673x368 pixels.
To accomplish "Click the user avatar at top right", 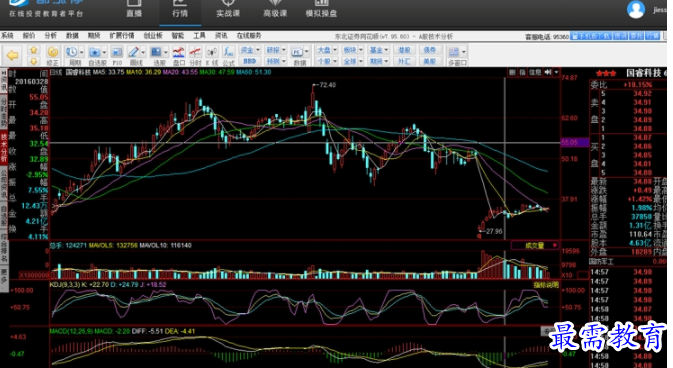I will click(636, 9).
